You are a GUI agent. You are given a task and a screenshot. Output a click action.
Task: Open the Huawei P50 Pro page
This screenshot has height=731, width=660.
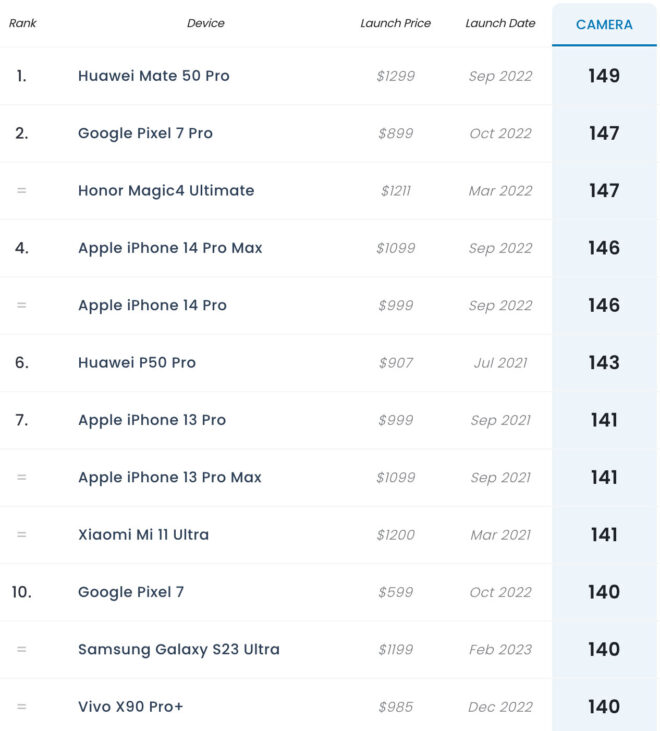tap(137, 363)
